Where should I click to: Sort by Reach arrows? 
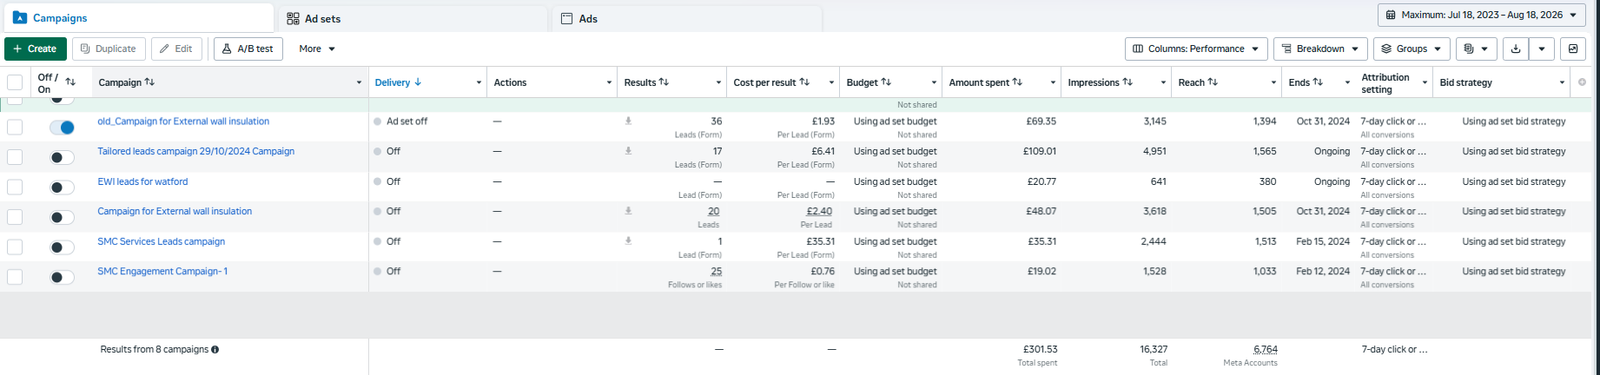(x=1213, y=82)
